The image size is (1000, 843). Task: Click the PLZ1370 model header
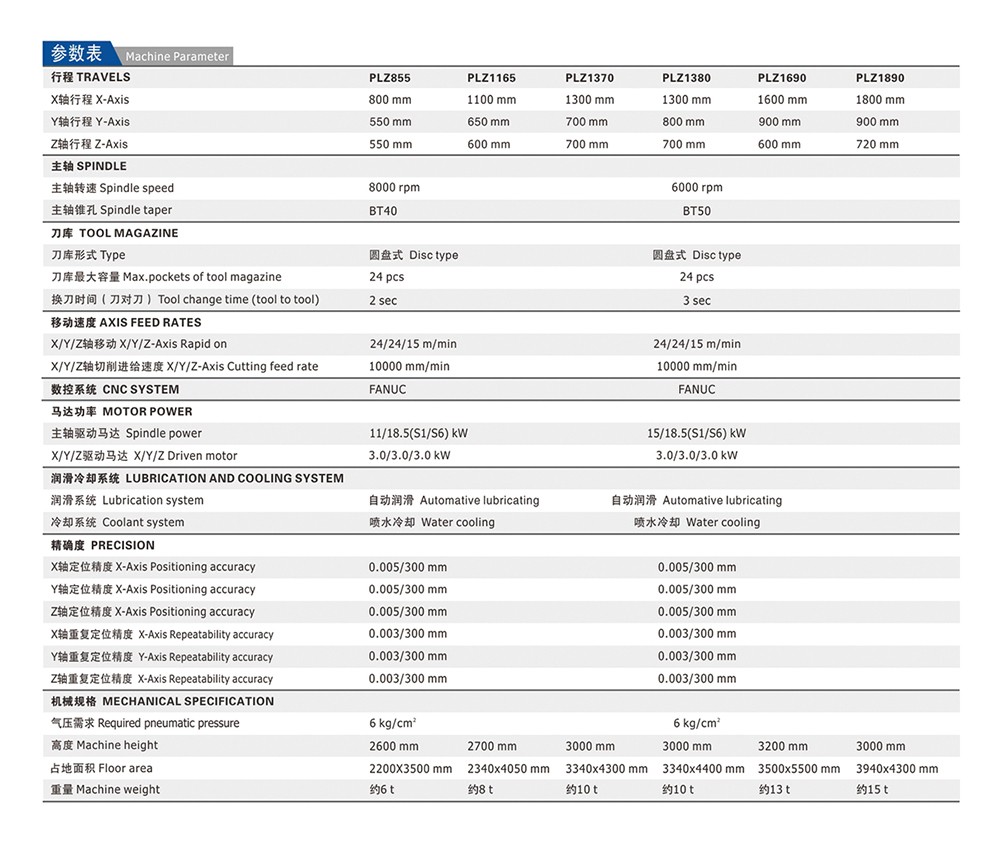[589, 78]
